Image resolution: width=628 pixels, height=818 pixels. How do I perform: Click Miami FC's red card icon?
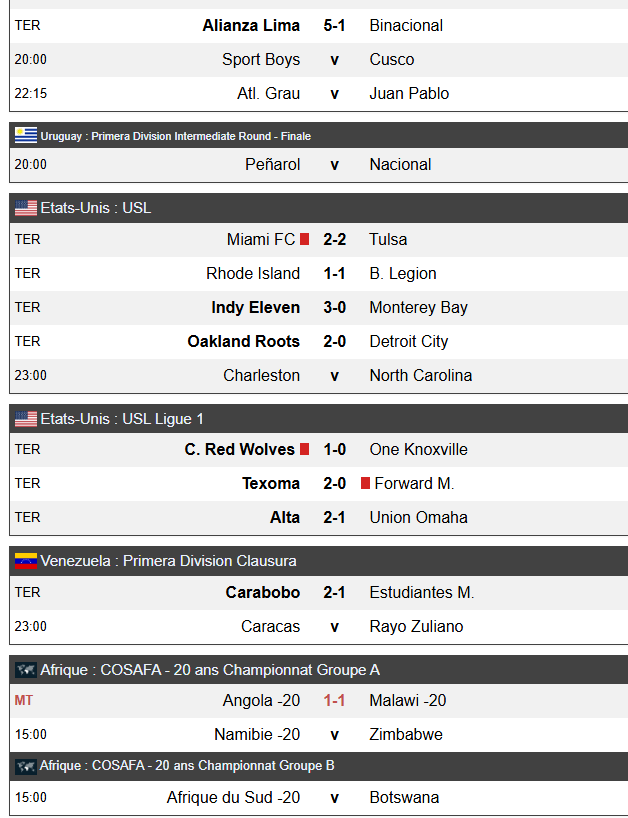305,239
